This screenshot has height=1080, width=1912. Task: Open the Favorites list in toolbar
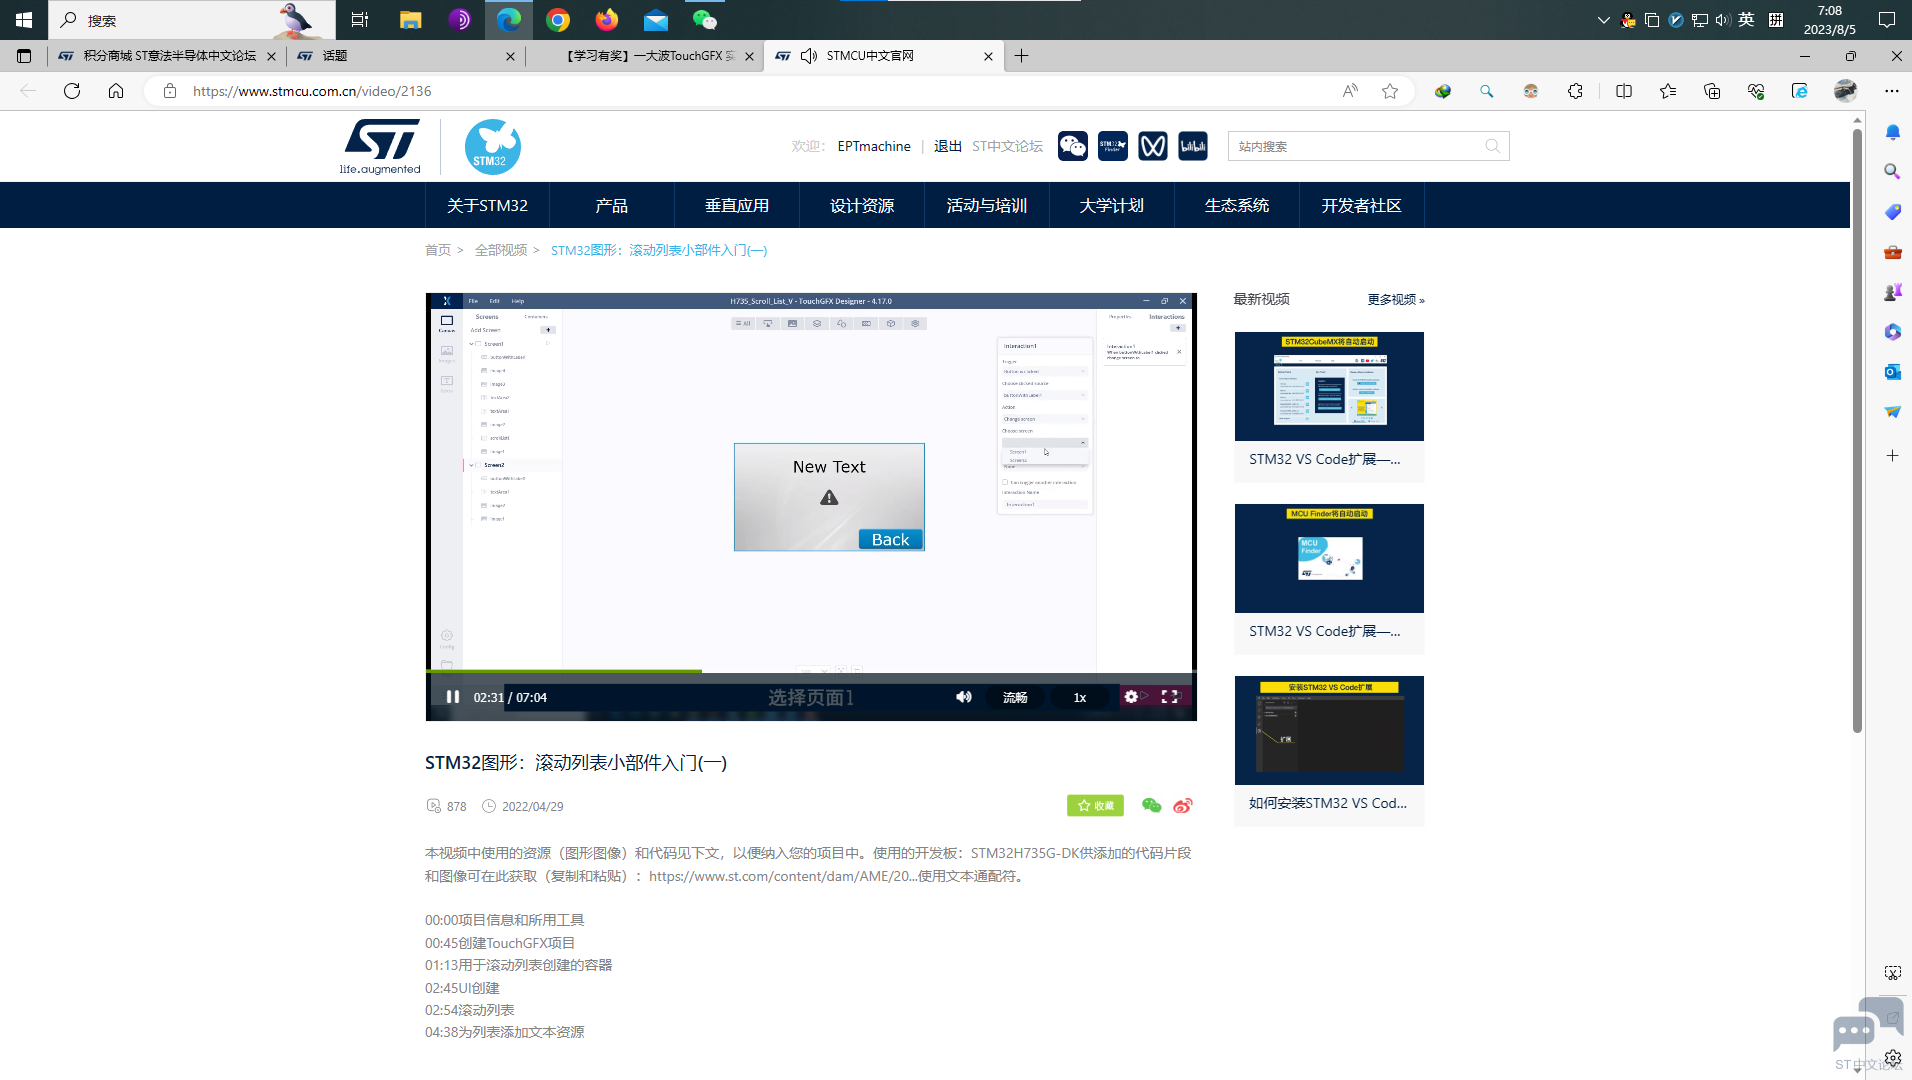tap(1668, 91)
